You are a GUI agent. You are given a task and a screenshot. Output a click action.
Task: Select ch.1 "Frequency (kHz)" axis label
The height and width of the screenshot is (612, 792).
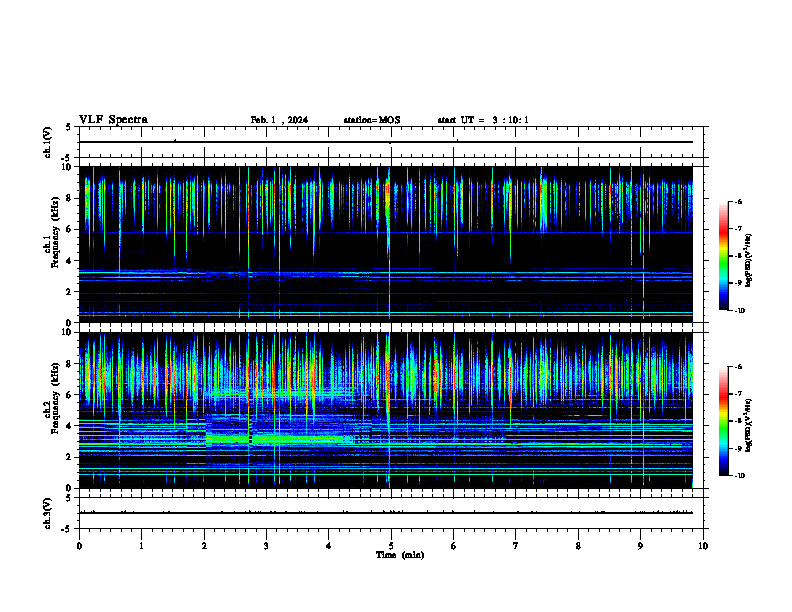(55, 232)
